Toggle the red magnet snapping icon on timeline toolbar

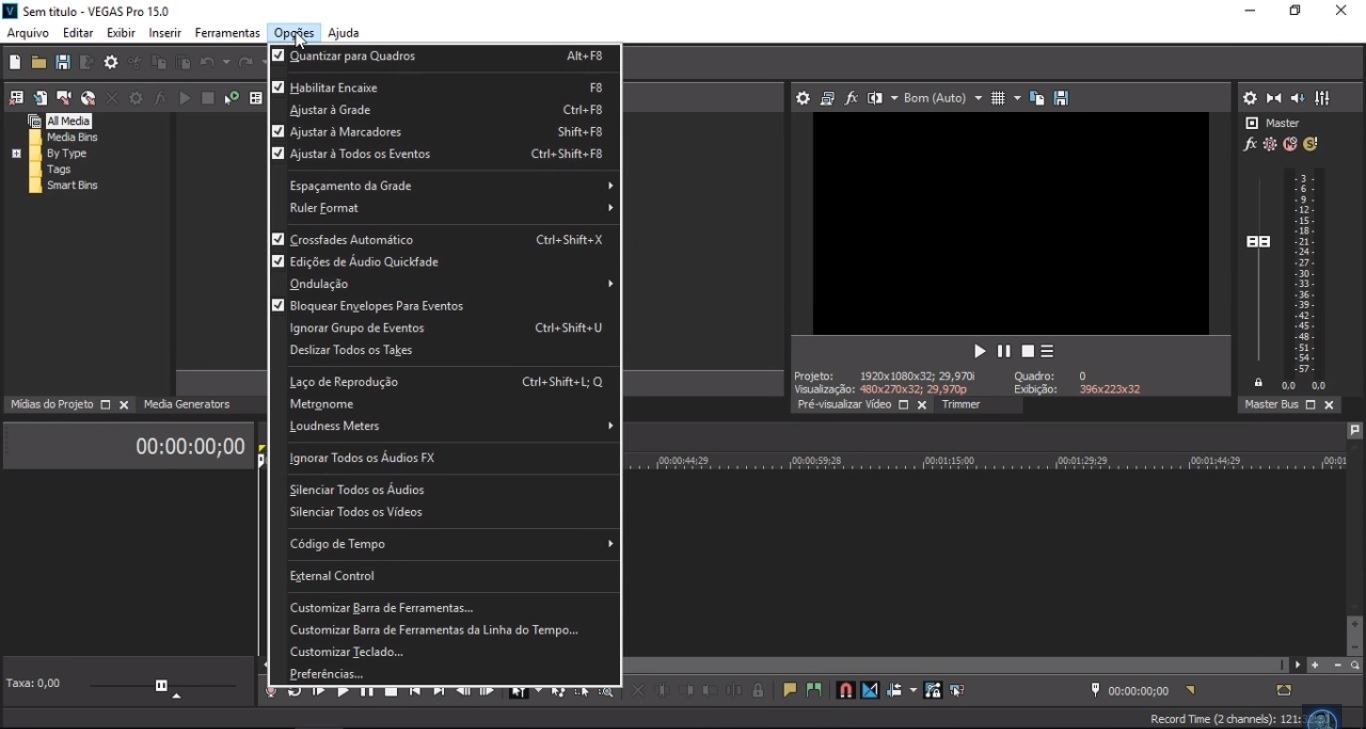point(845,690)
